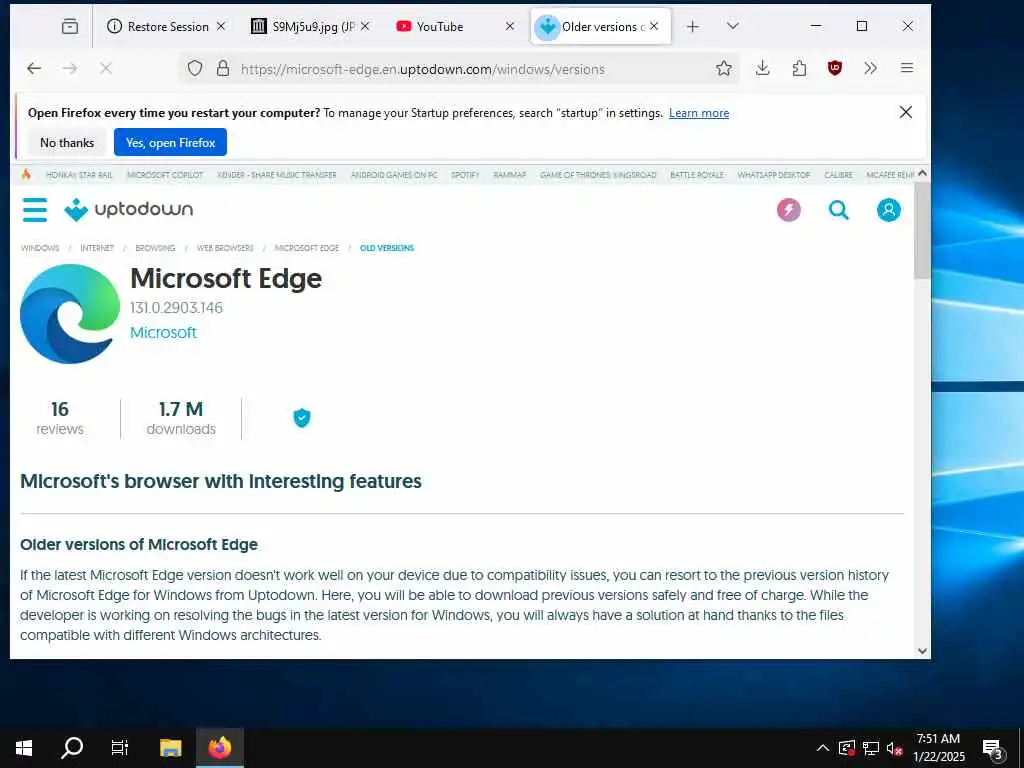Expand more tools overflow chevrons

coord(871,68)
